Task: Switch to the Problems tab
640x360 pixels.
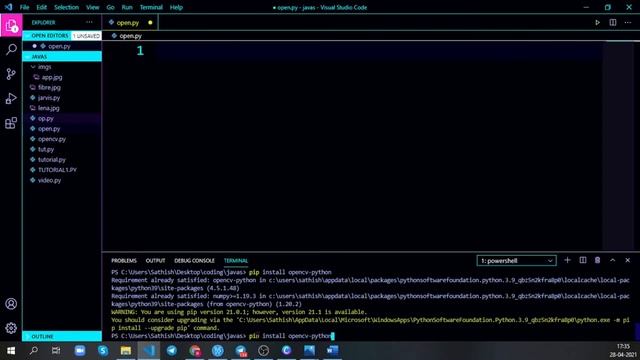Action: pyautogui.click(x=124, y=260)
